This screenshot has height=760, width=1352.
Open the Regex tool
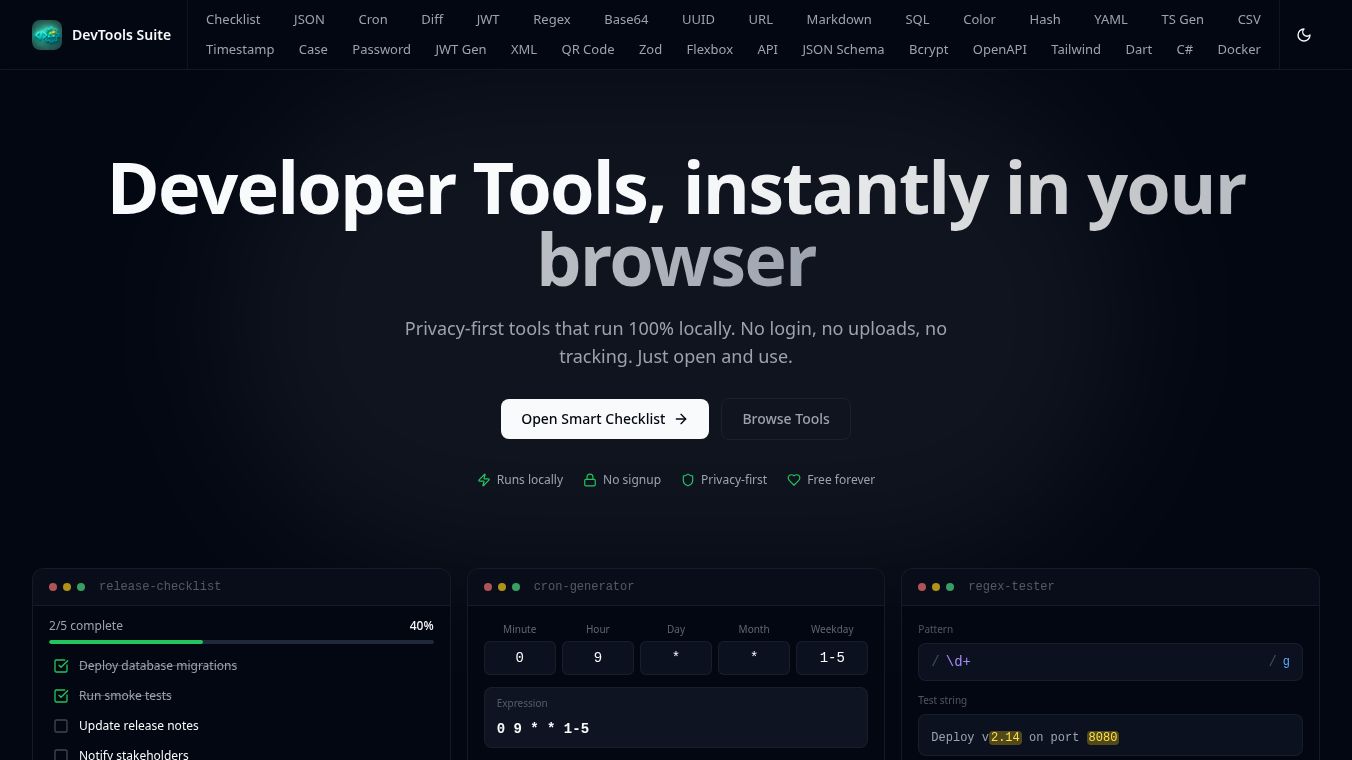click(x=552, y=19)
